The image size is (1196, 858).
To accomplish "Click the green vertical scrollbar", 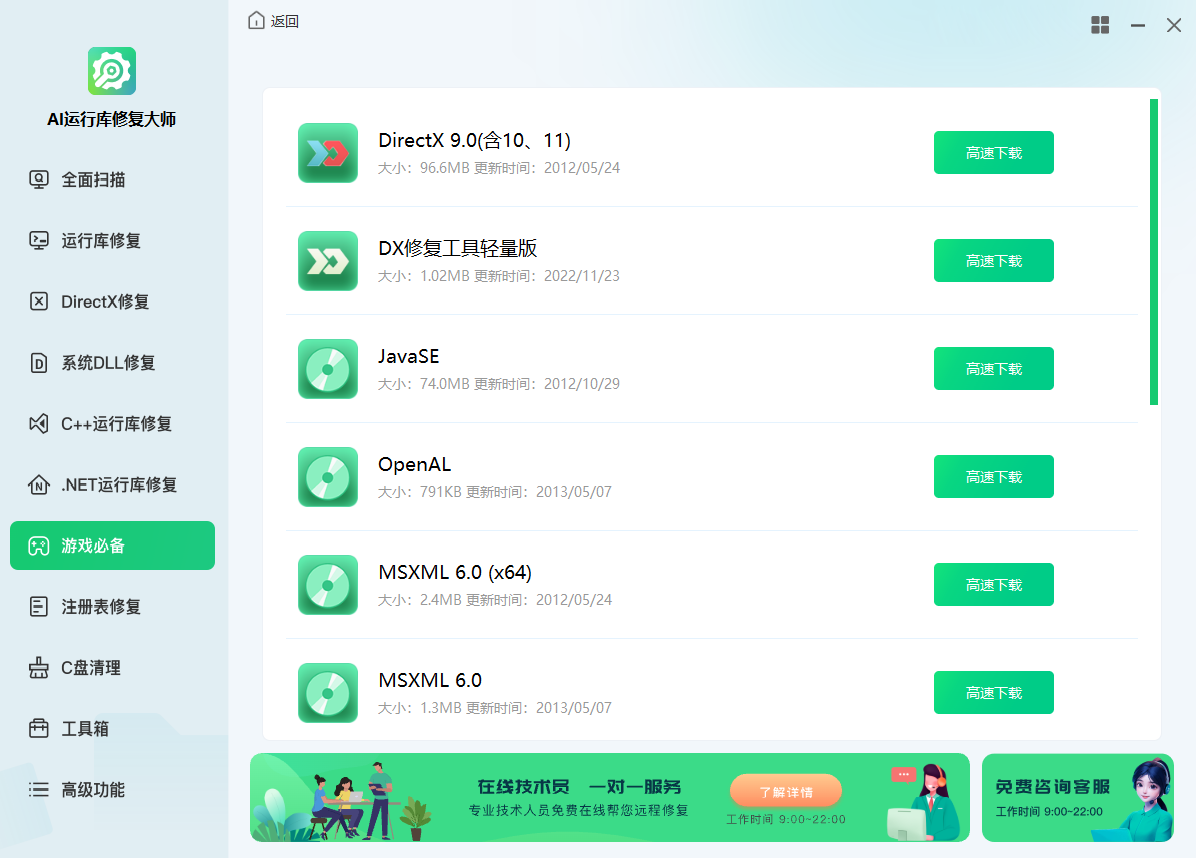I will [x=1153, y=252].
